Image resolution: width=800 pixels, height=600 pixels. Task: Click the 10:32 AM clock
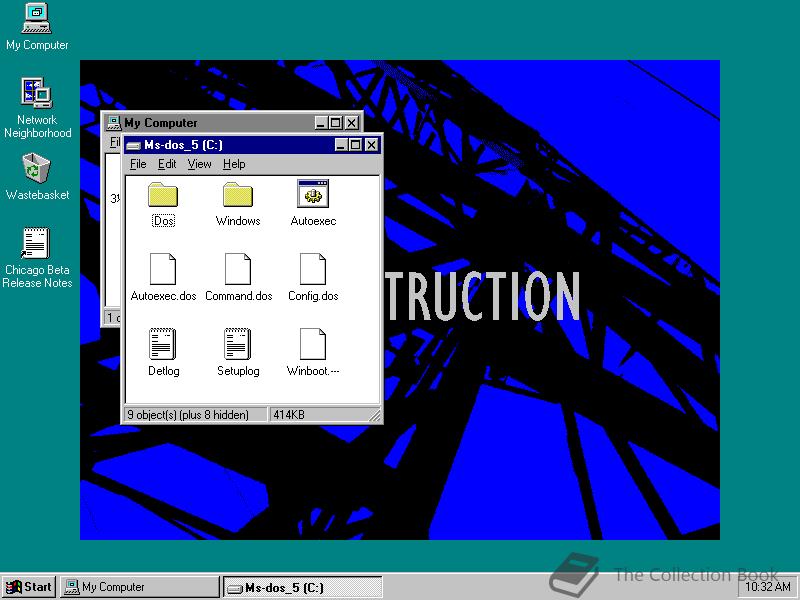767,587
